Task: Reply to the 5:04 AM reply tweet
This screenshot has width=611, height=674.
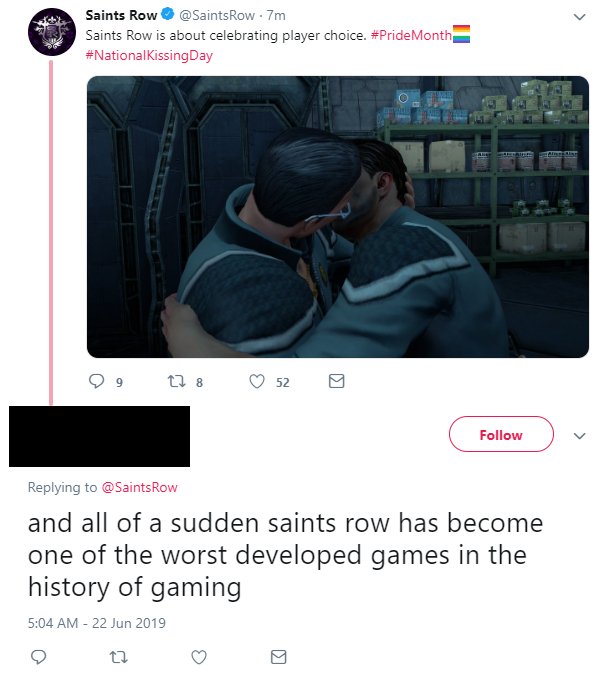Action: pos(39,656)
